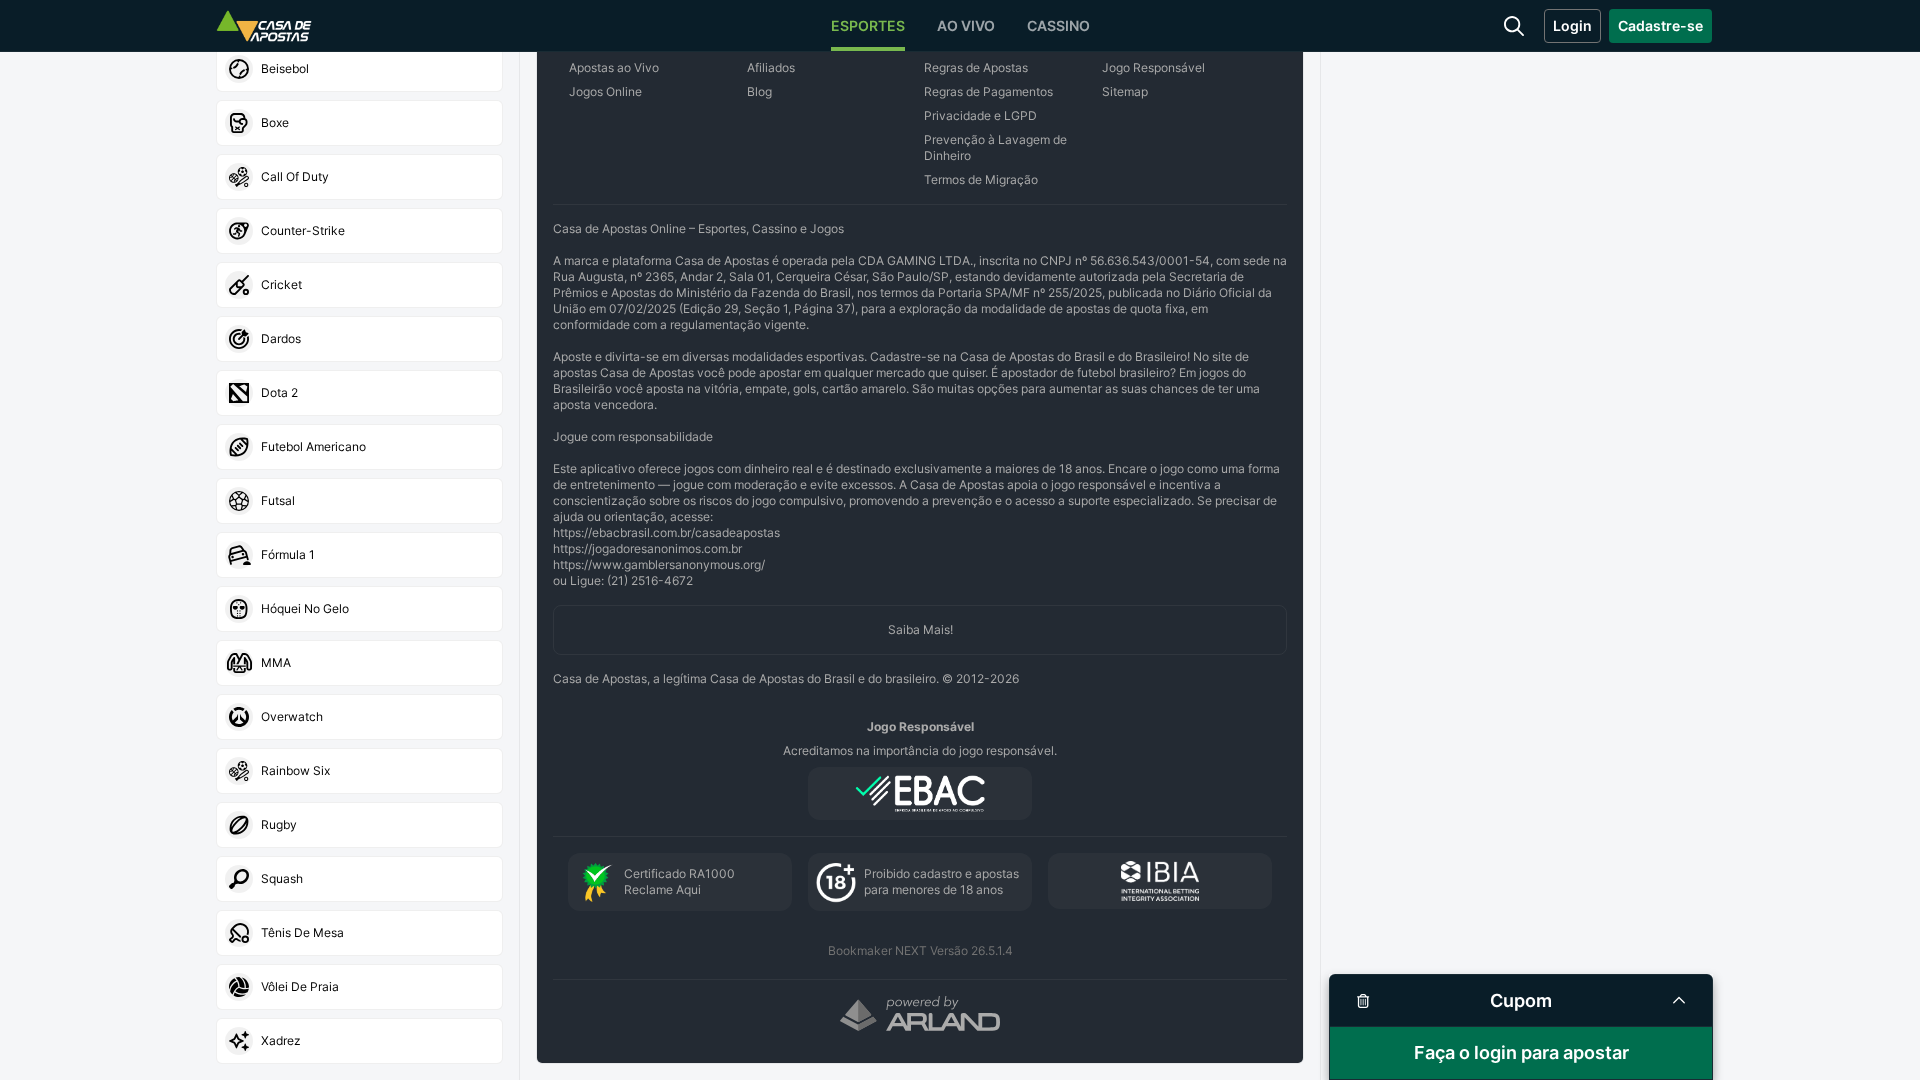The width and height of the screenshot is (1920, 1080).
Task: Open the search magnifier icon
Action: pos(1514,26)
